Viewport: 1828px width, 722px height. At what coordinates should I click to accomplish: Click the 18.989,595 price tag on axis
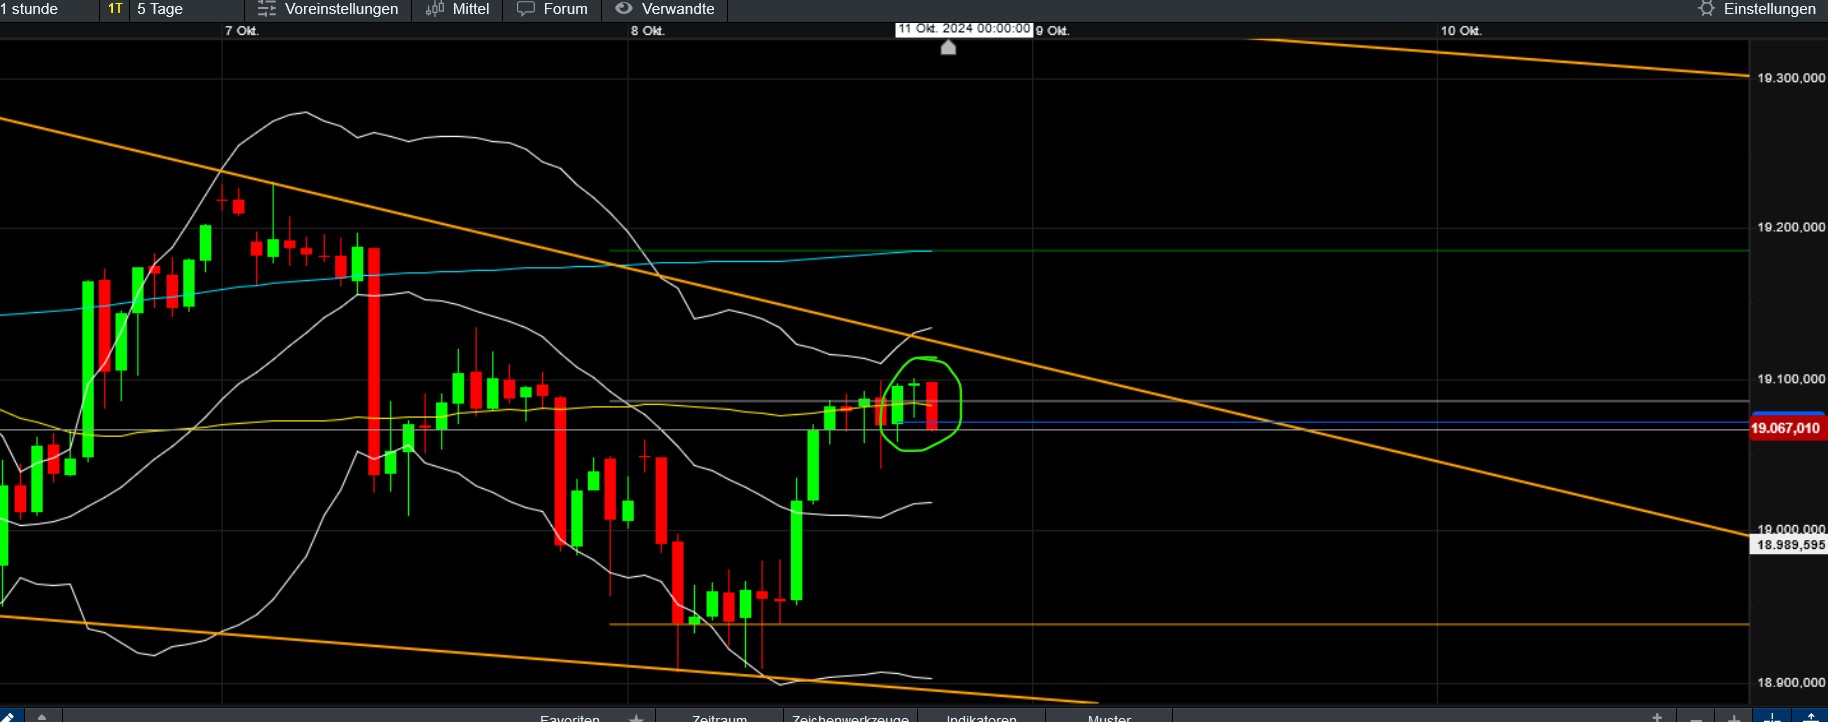(x=1790, y=545)
